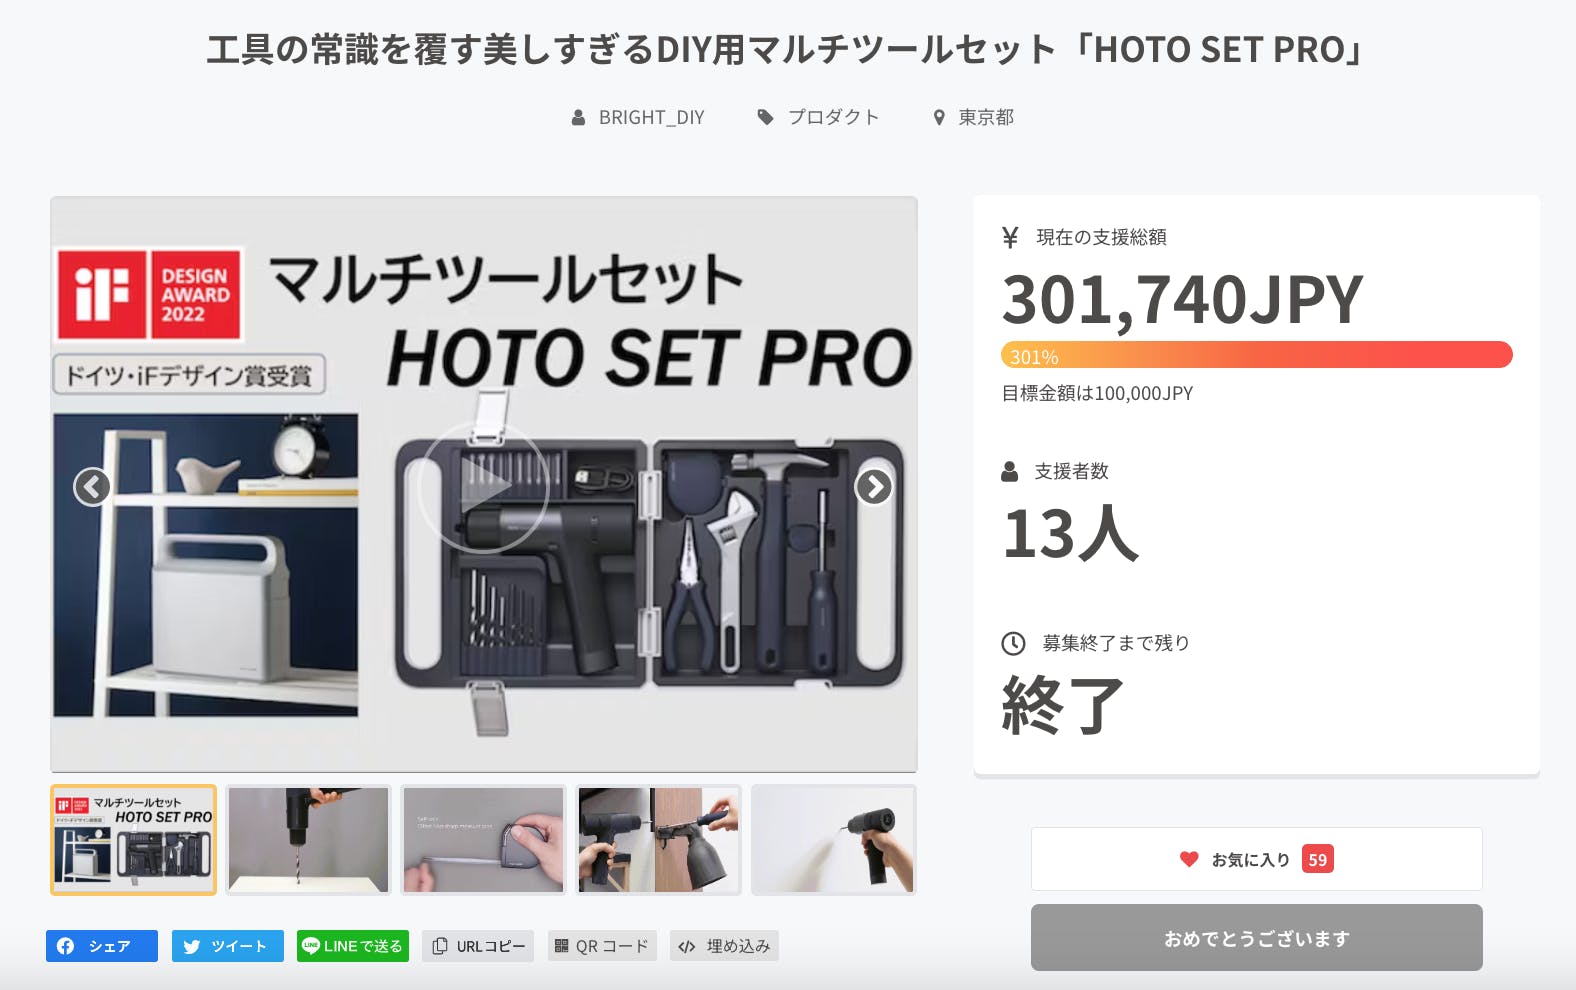Copy the project URL
Image resolution: width=1576 pixels, height=990 pixels.
click(x=478, y=946)
